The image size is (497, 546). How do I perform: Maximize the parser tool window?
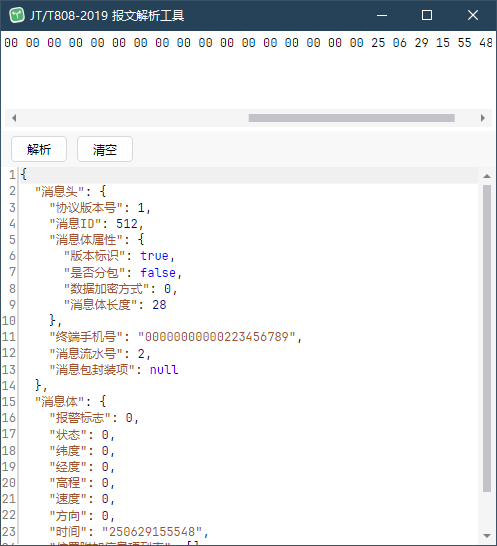[427, 15]
